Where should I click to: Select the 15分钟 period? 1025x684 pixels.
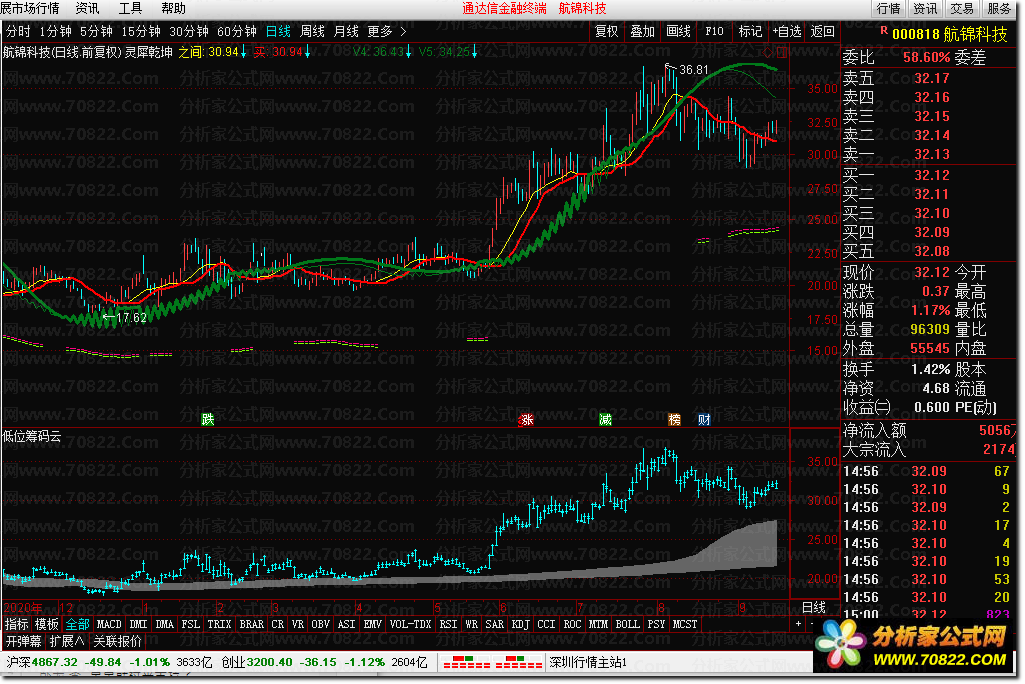click(141, 31)
